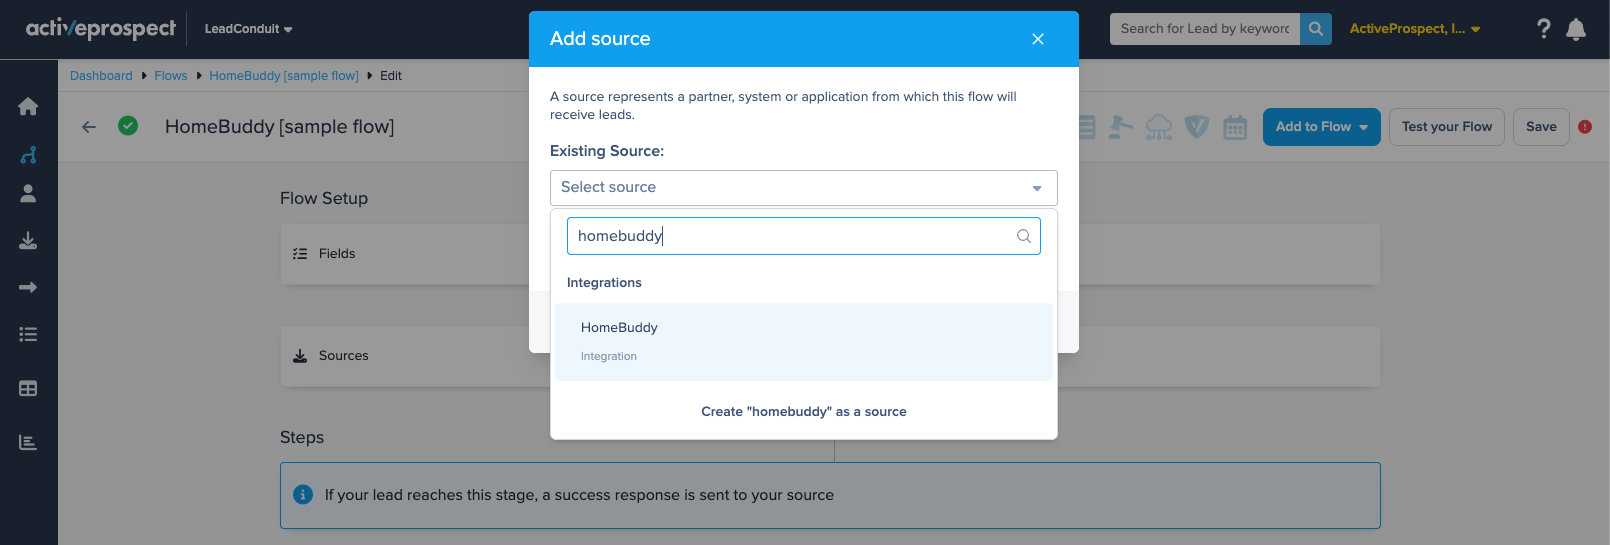Open the person icon in the sidebar
The width and height of the screenshot is (1610, 545).
[28, 193]
